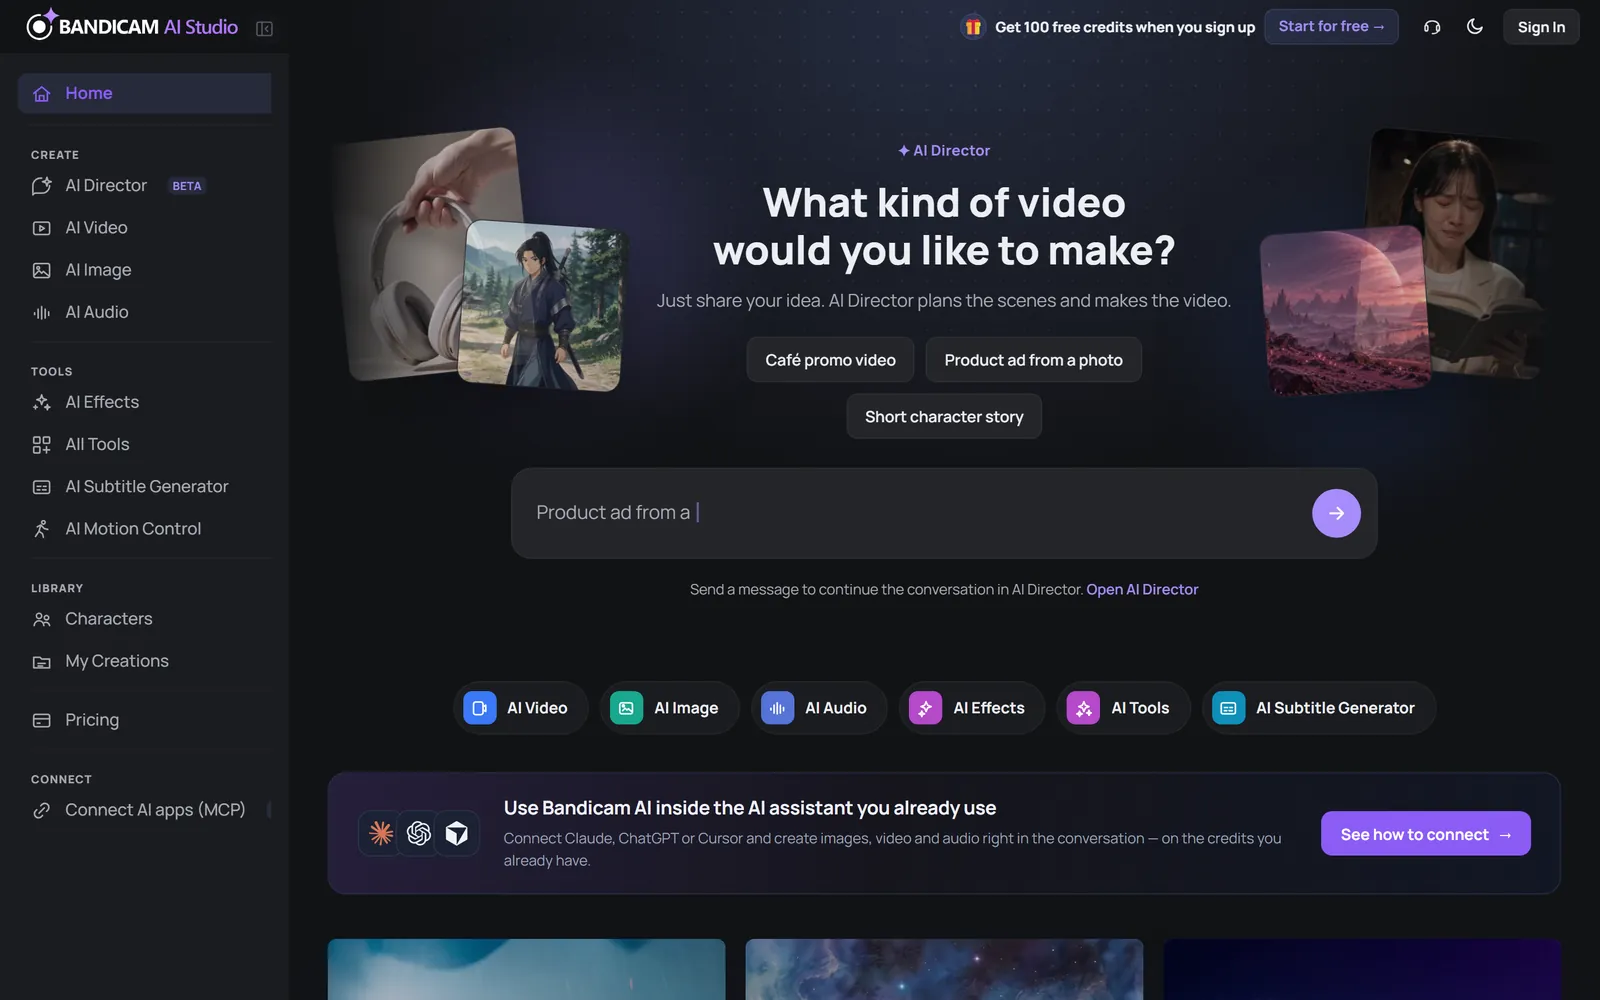This screenshot has height=1000, width=1600.
Task: Open the AI Tools quick chip
Action: coord(1123,708)
